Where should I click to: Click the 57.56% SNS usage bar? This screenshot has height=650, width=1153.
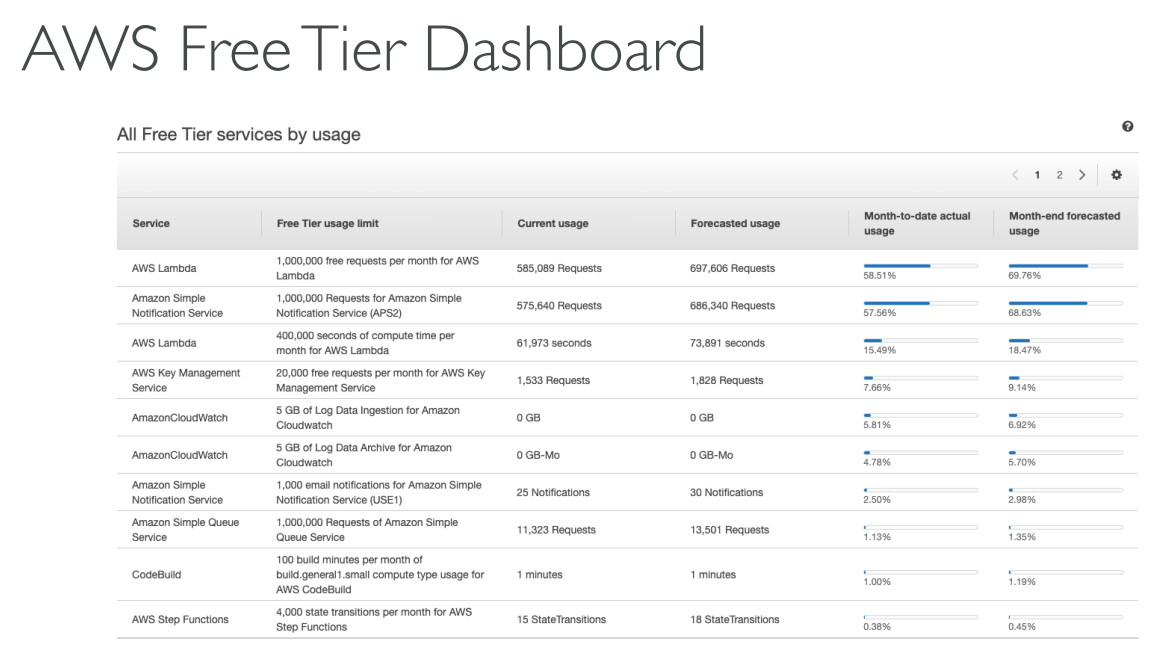920,303
